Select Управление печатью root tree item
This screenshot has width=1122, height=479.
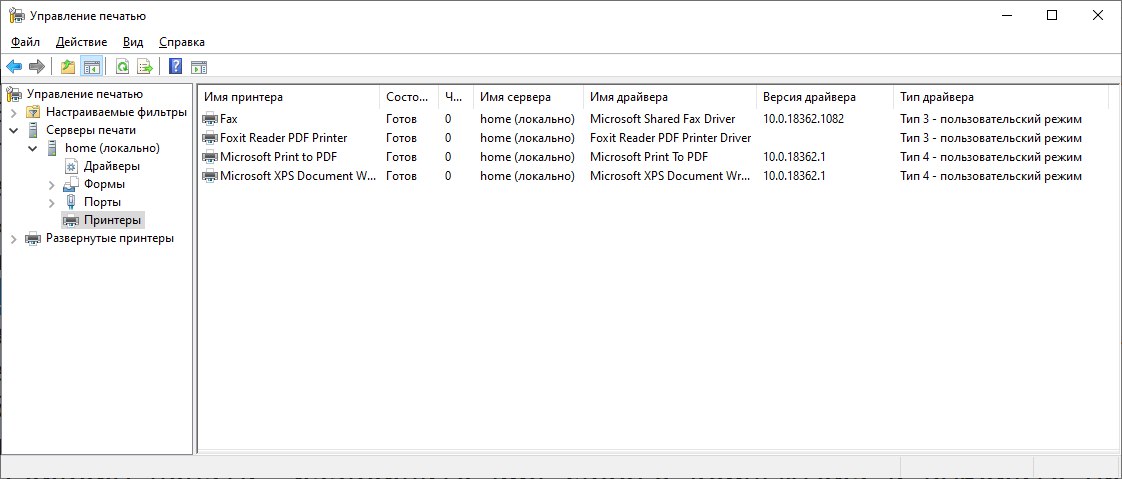pyautogui.click(x=84, y=94)
